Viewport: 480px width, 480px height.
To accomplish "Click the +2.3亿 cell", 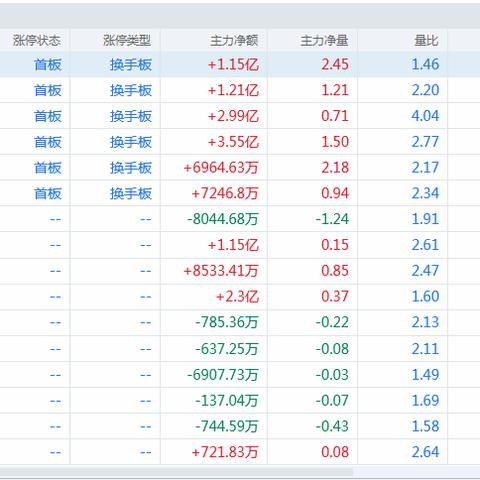I will click(x=237, y=297).
